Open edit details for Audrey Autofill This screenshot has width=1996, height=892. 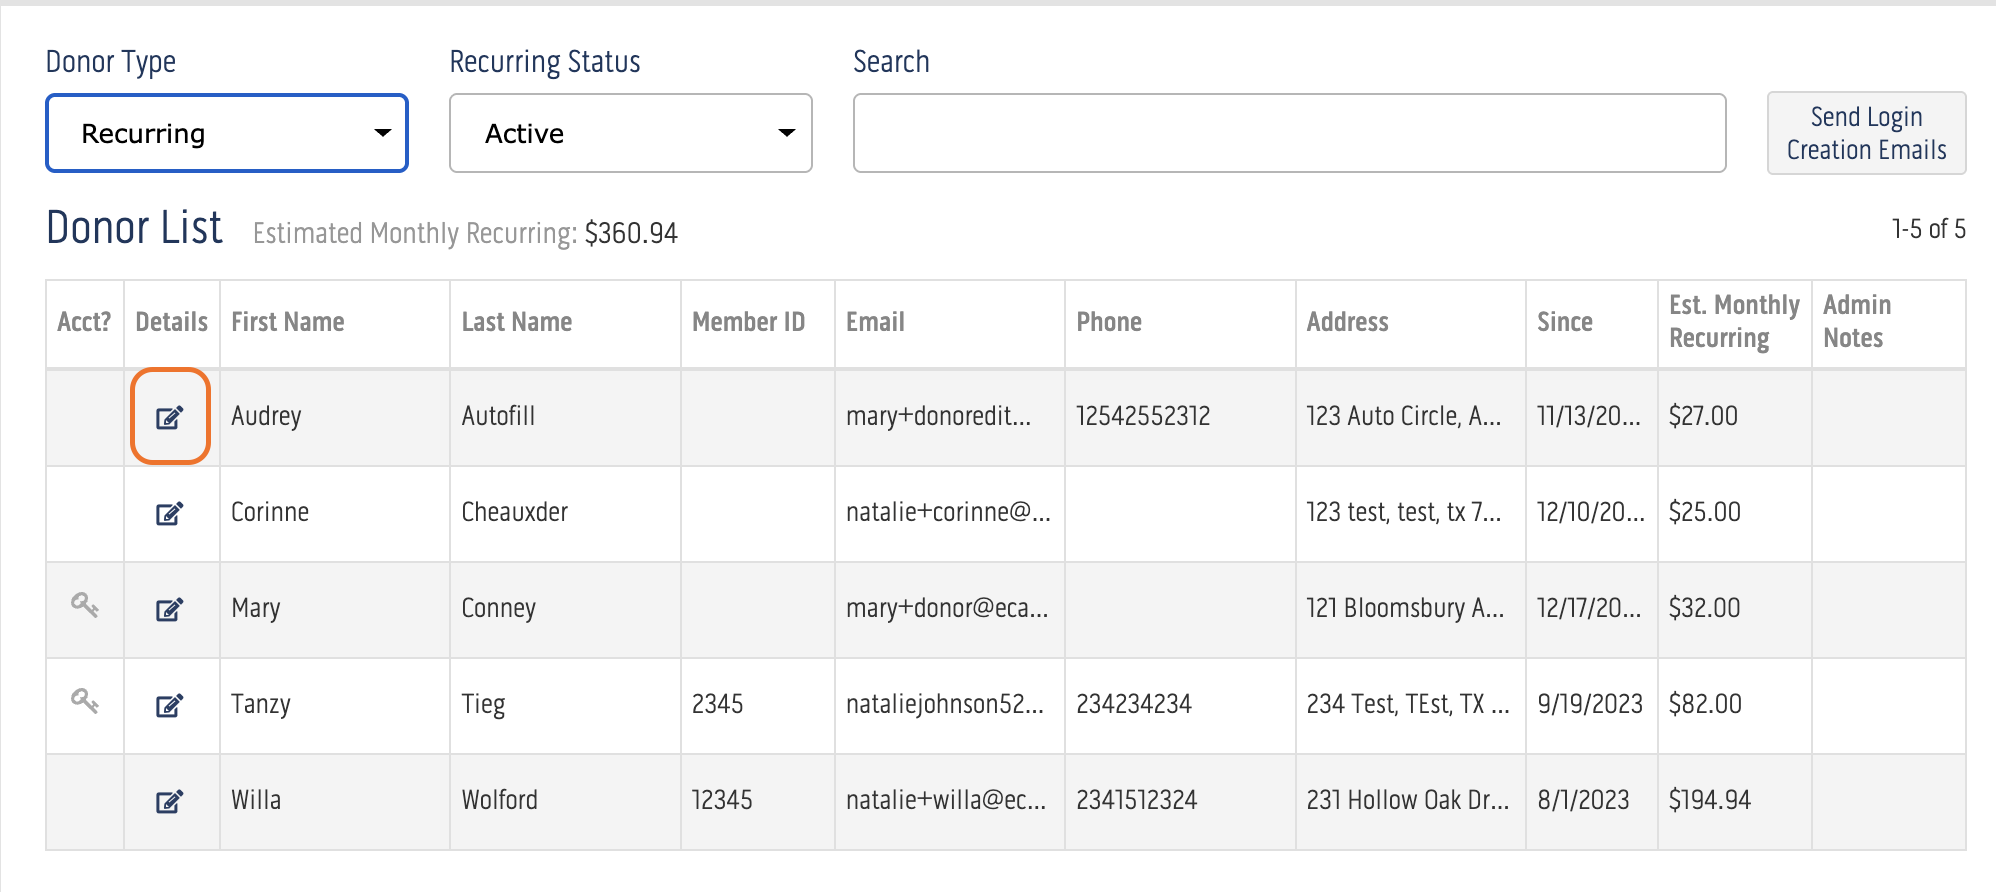click(x=170, y=417)
